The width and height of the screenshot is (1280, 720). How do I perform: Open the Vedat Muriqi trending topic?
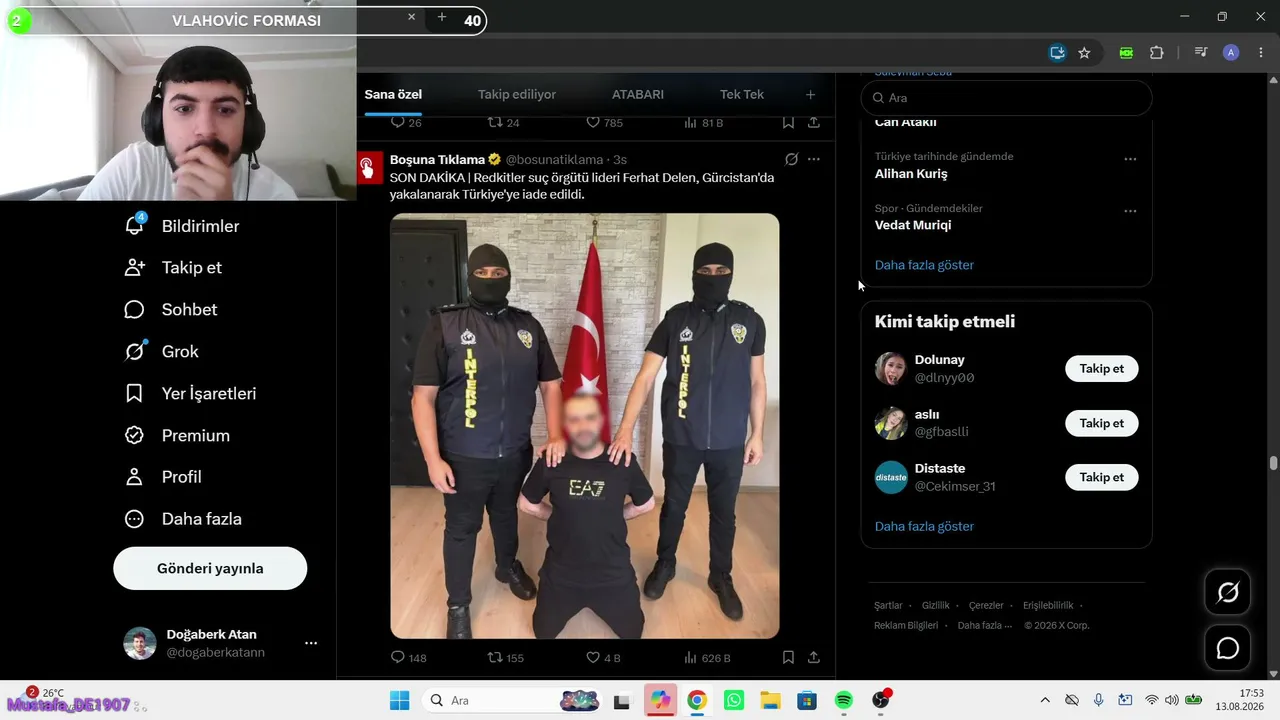[913, 226]
